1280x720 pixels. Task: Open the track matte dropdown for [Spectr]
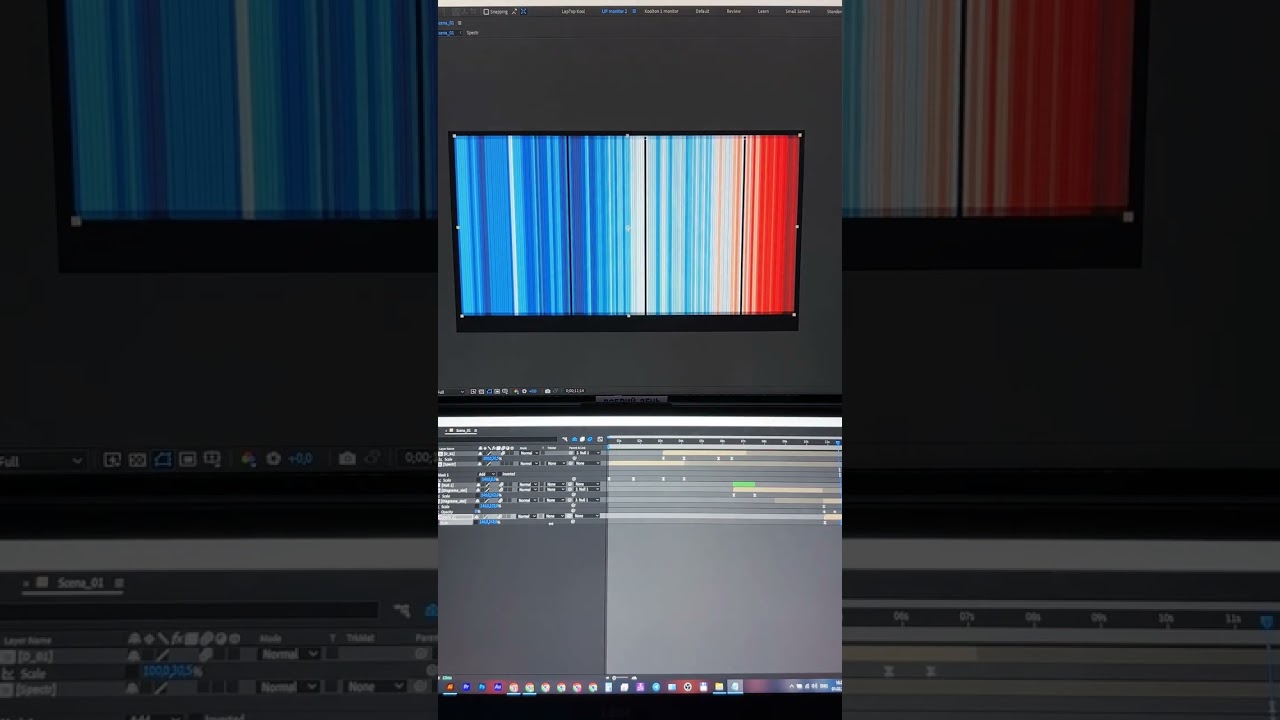click(x=556, y=464)
